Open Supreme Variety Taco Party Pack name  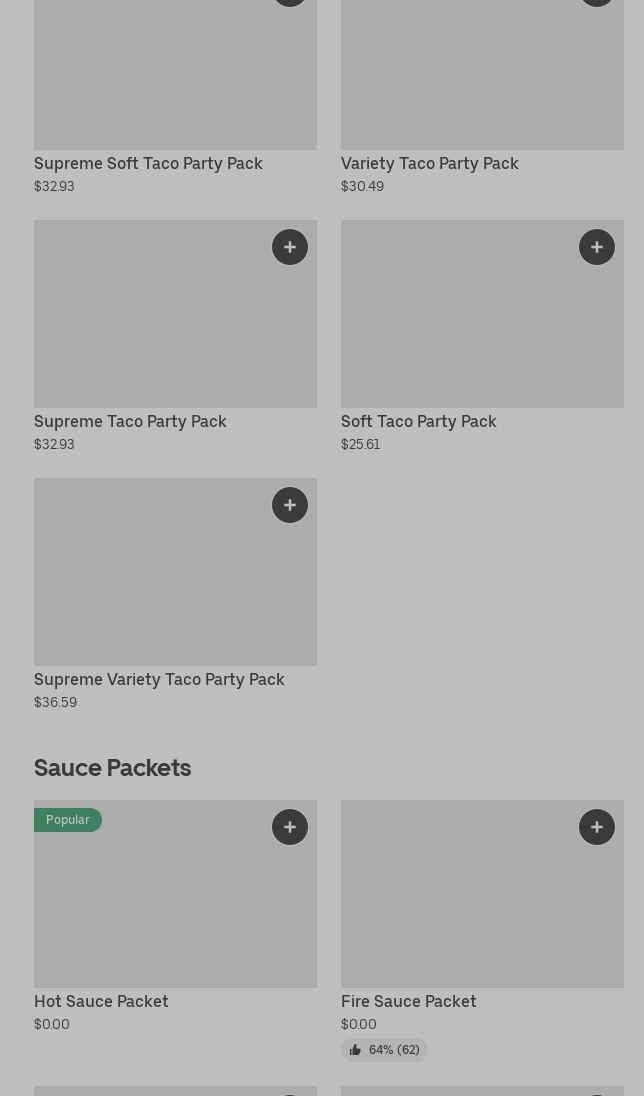[159, 679]
